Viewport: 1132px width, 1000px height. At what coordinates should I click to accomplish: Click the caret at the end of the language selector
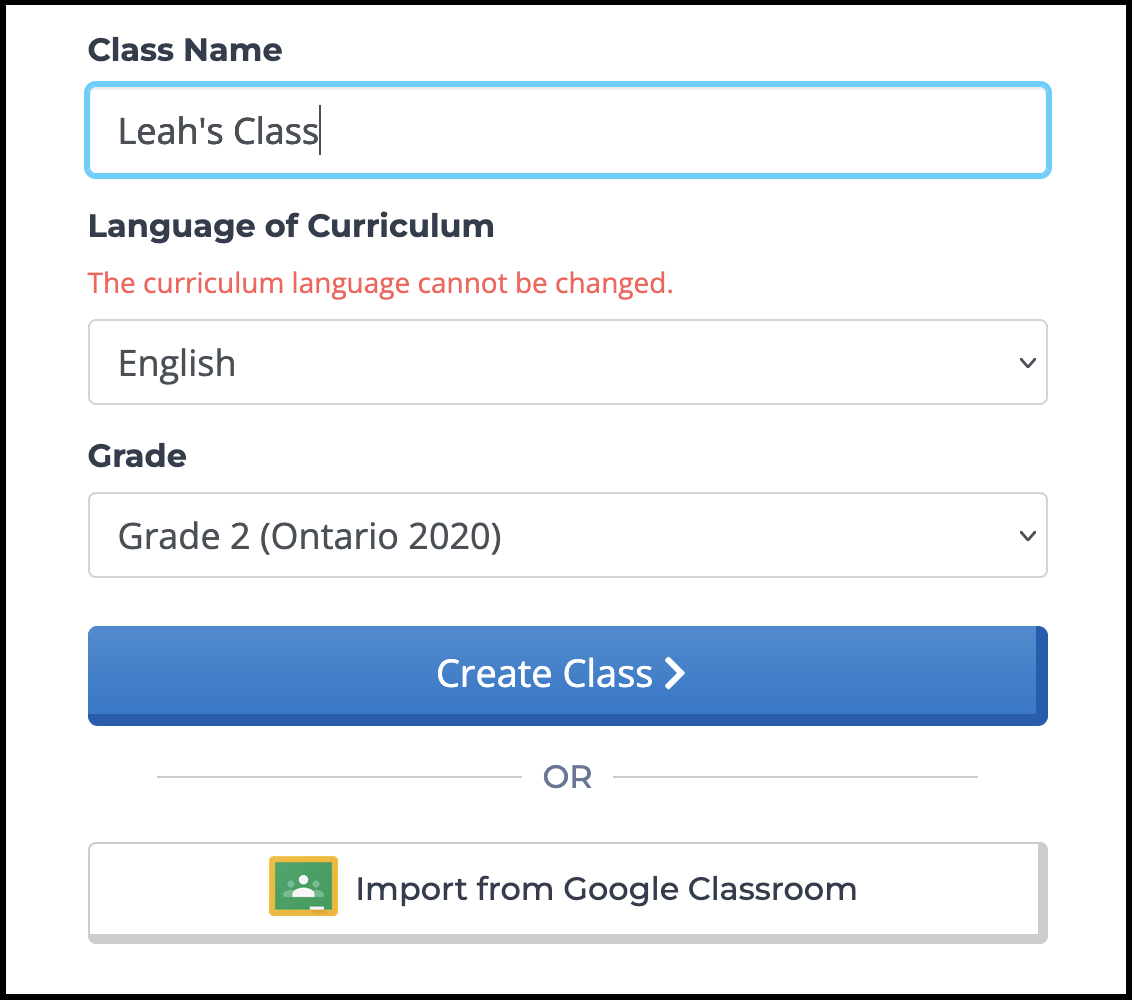[x=1027, y=363]
